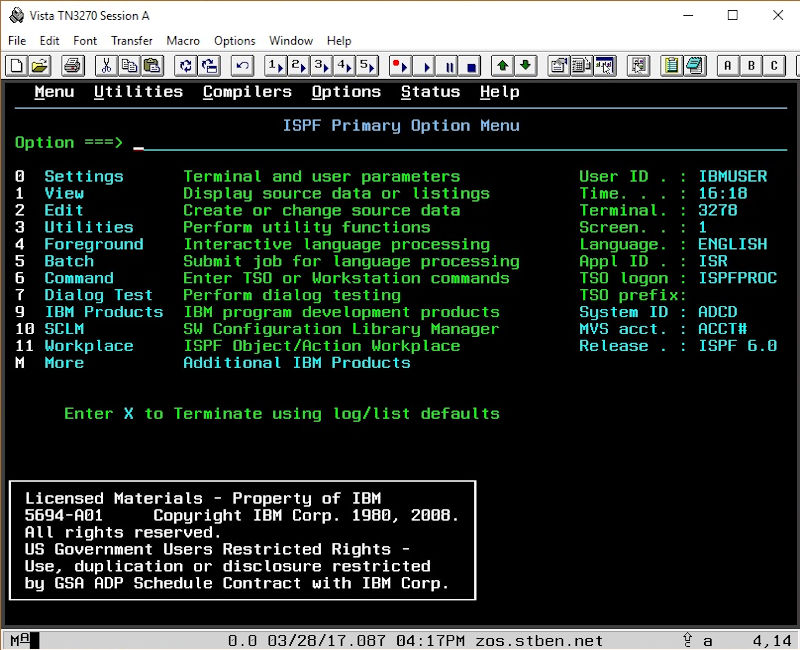Run quick macro 1 button
The image size is (800, 650).
click(x=276, y=66)
